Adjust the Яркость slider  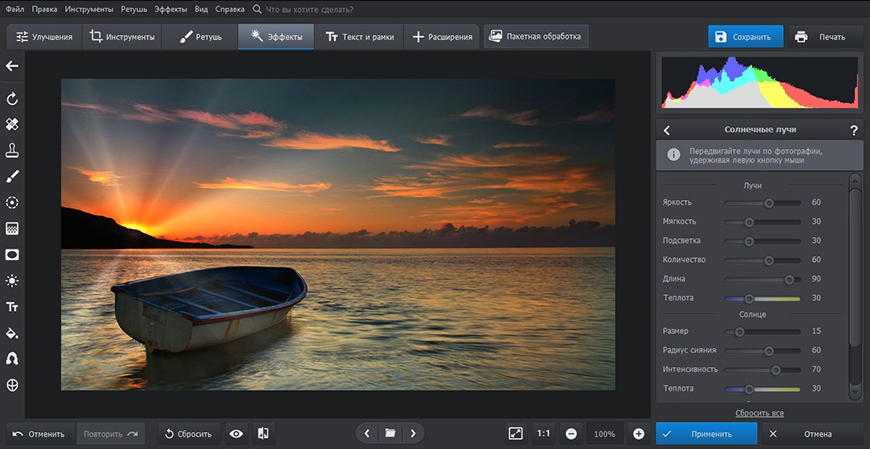coord(769,202)
